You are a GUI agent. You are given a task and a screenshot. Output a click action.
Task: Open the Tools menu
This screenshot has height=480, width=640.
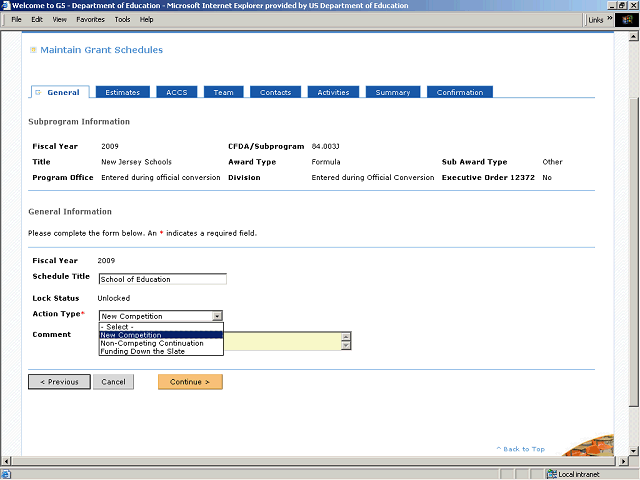pyautogui.click(x=122, y=19)
